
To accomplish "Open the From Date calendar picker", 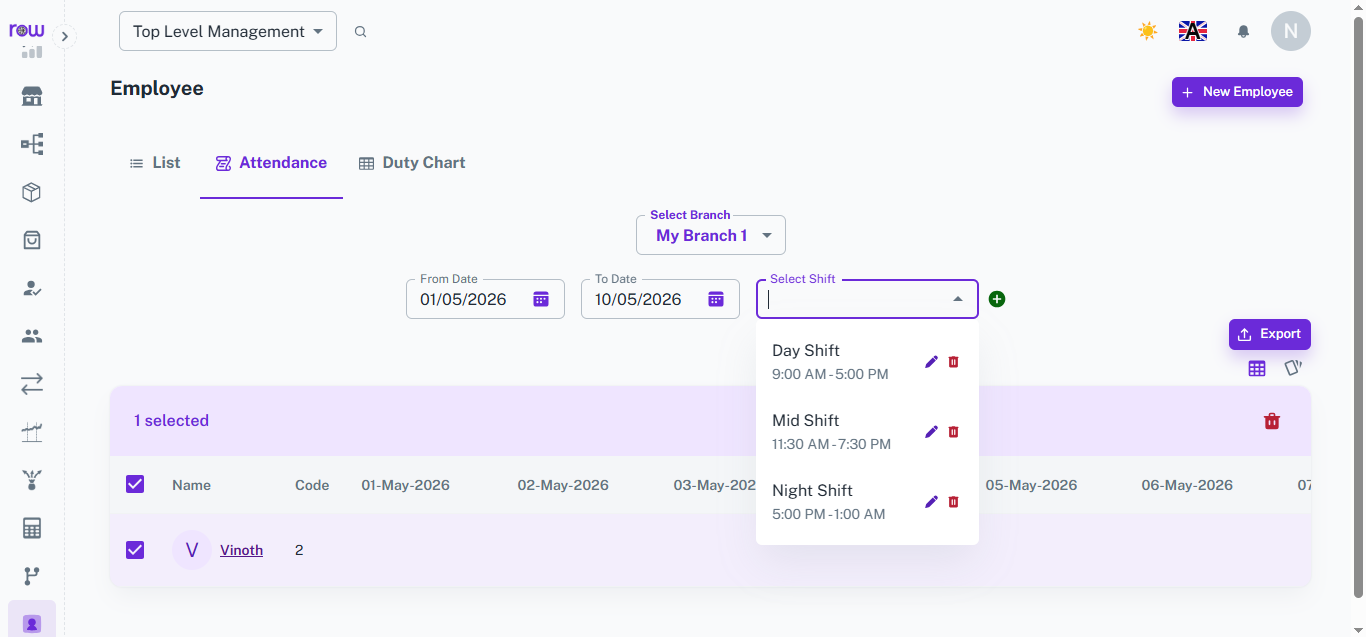I will pos(541,299).
